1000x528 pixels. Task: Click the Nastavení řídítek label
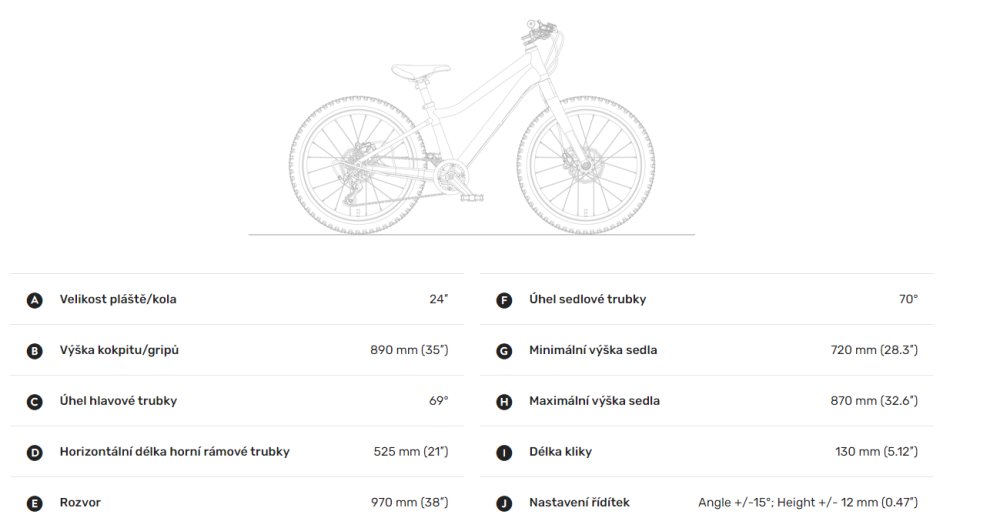(x=579, y=502)
